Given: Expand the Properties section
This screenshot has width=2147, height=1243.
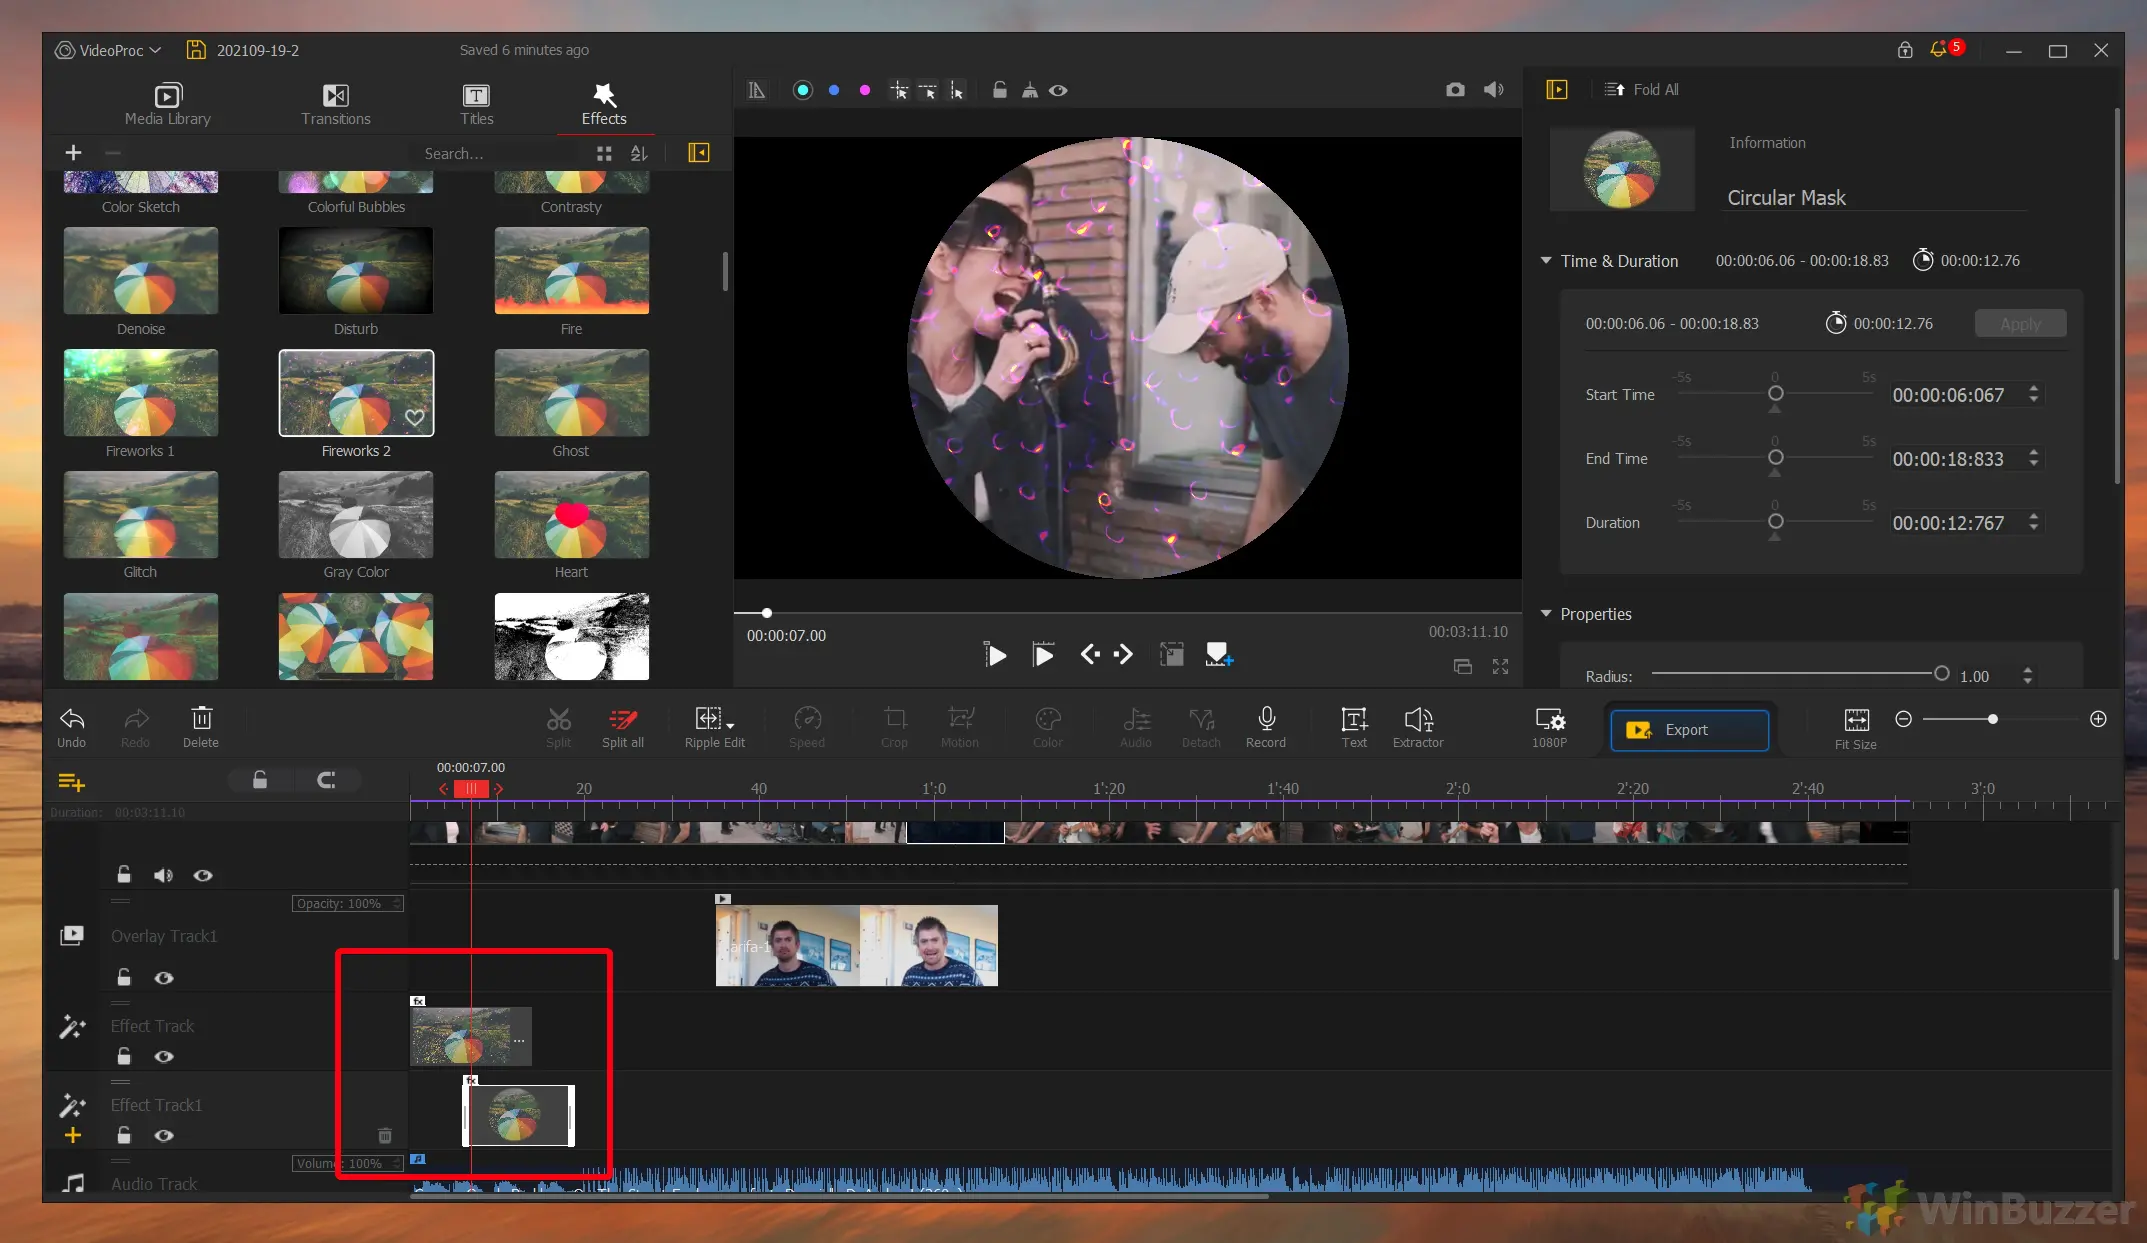Looking at the screenshot, I should (x=1546, y=613).
